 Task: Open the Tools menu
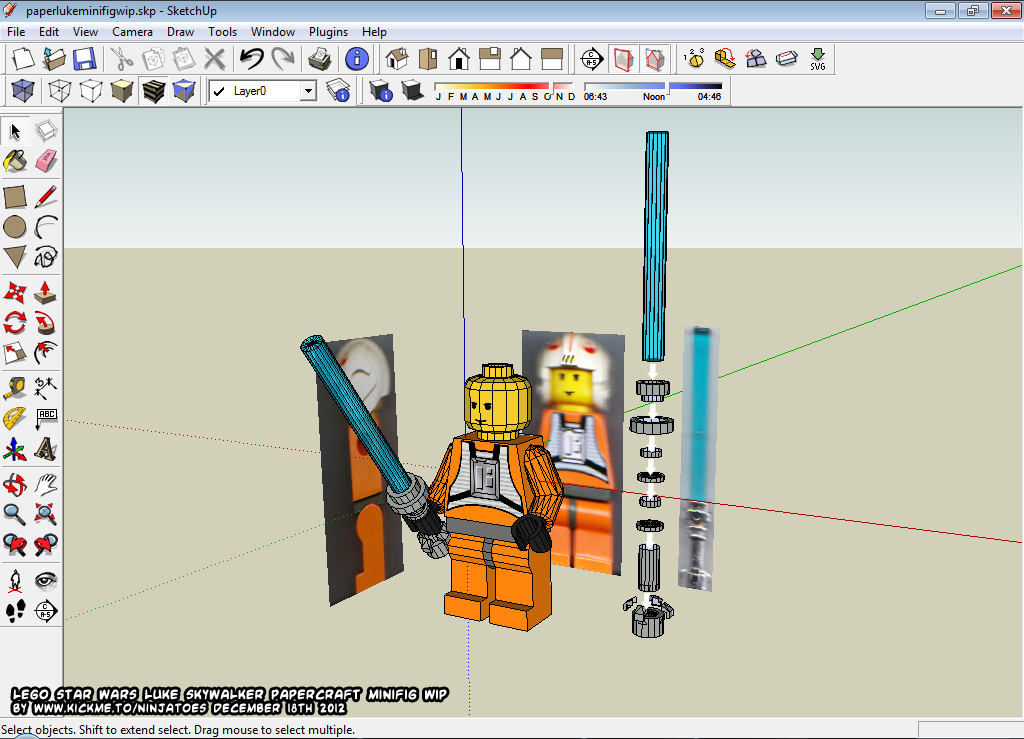tap(222, 32)
